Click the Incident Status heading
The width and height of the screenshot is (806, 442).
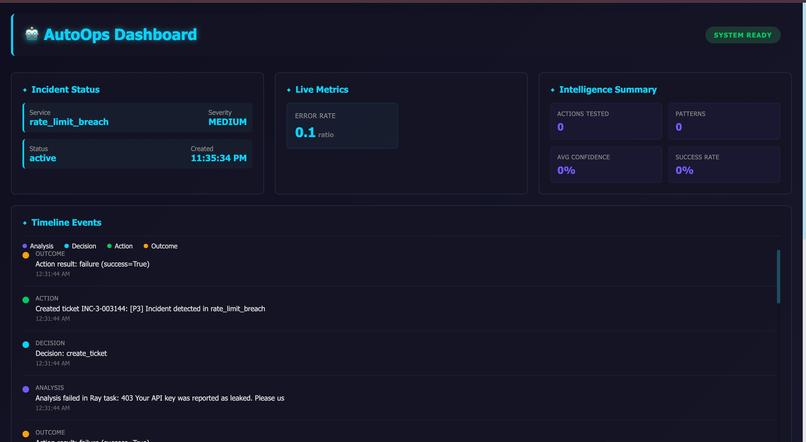click(65, 89)
